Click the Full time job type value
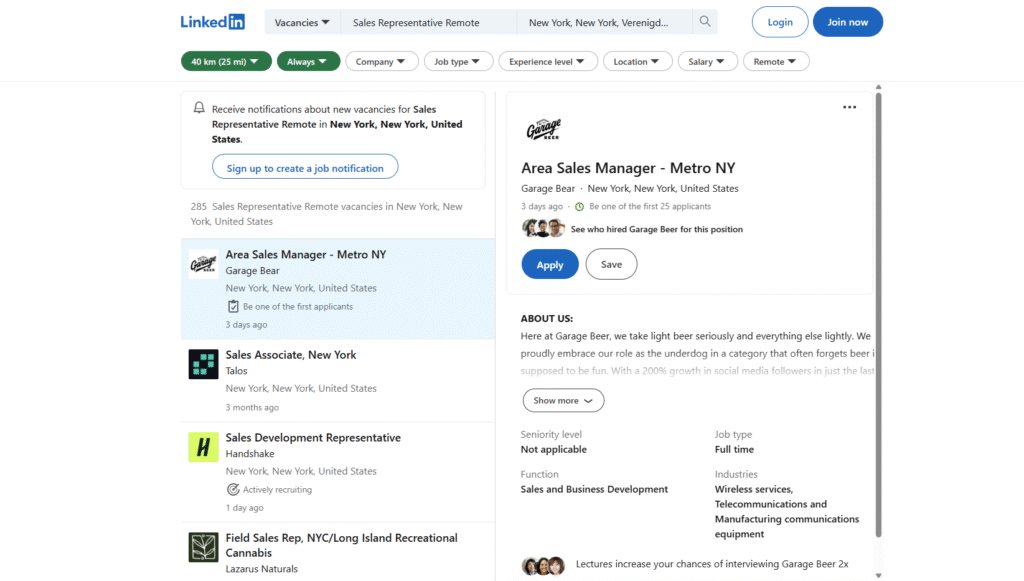Image resolution: width=1024 pixels, height=581 pixels. 734,449
